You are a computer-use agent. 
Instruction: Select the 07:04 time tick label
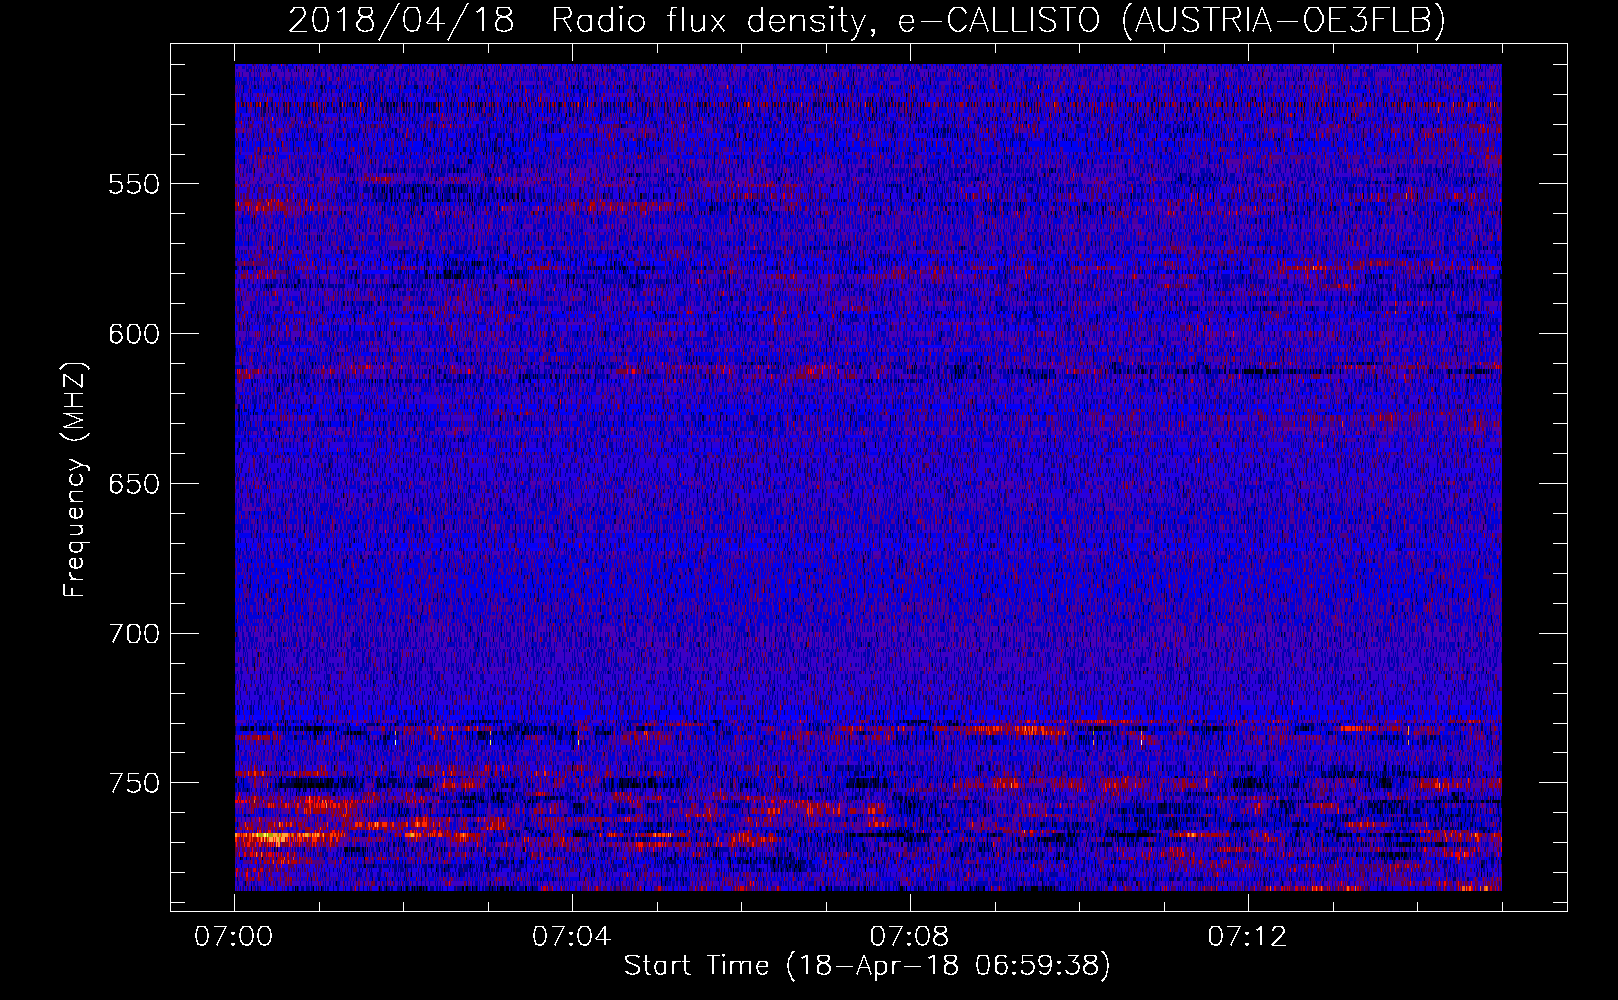click(x=572, y=937)
